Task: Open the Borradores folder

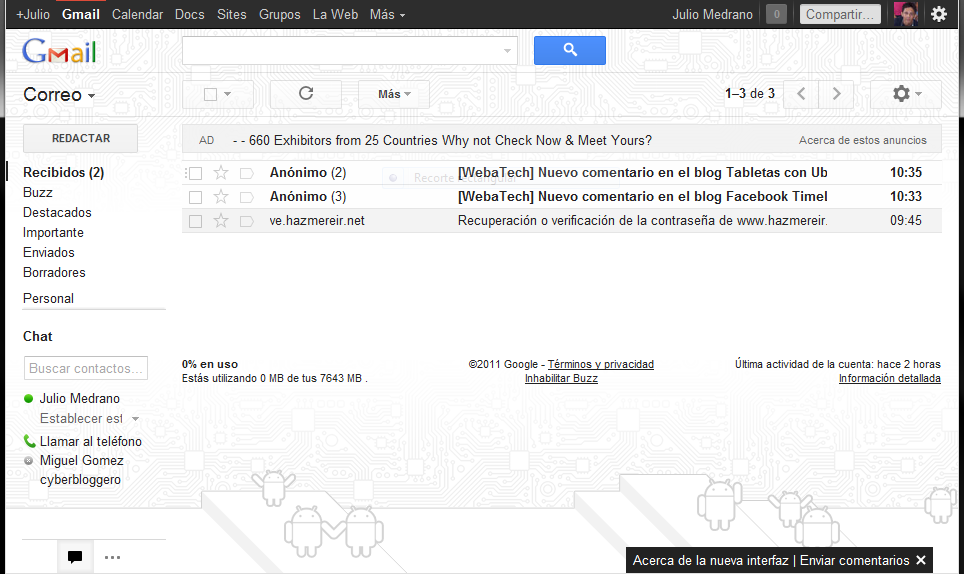Action: (x=54, y=272)
